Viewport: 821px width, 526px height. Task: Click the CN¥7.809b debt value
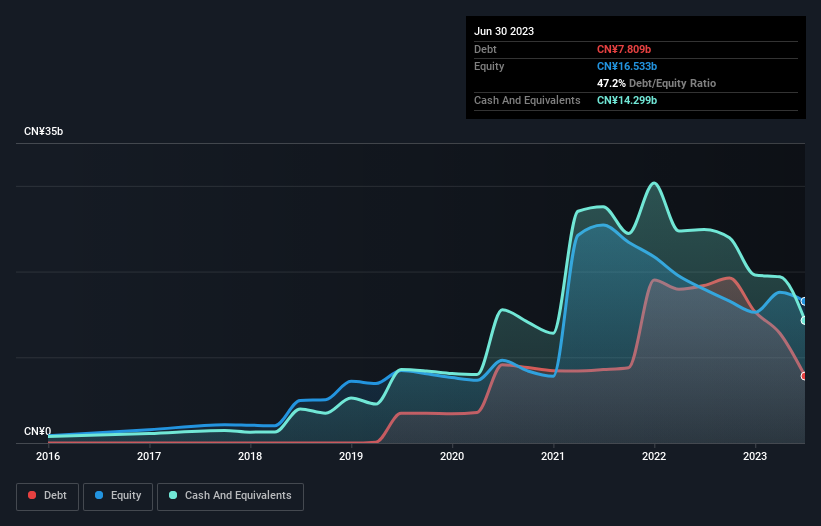pyautogui.click(x=624, y=49)
